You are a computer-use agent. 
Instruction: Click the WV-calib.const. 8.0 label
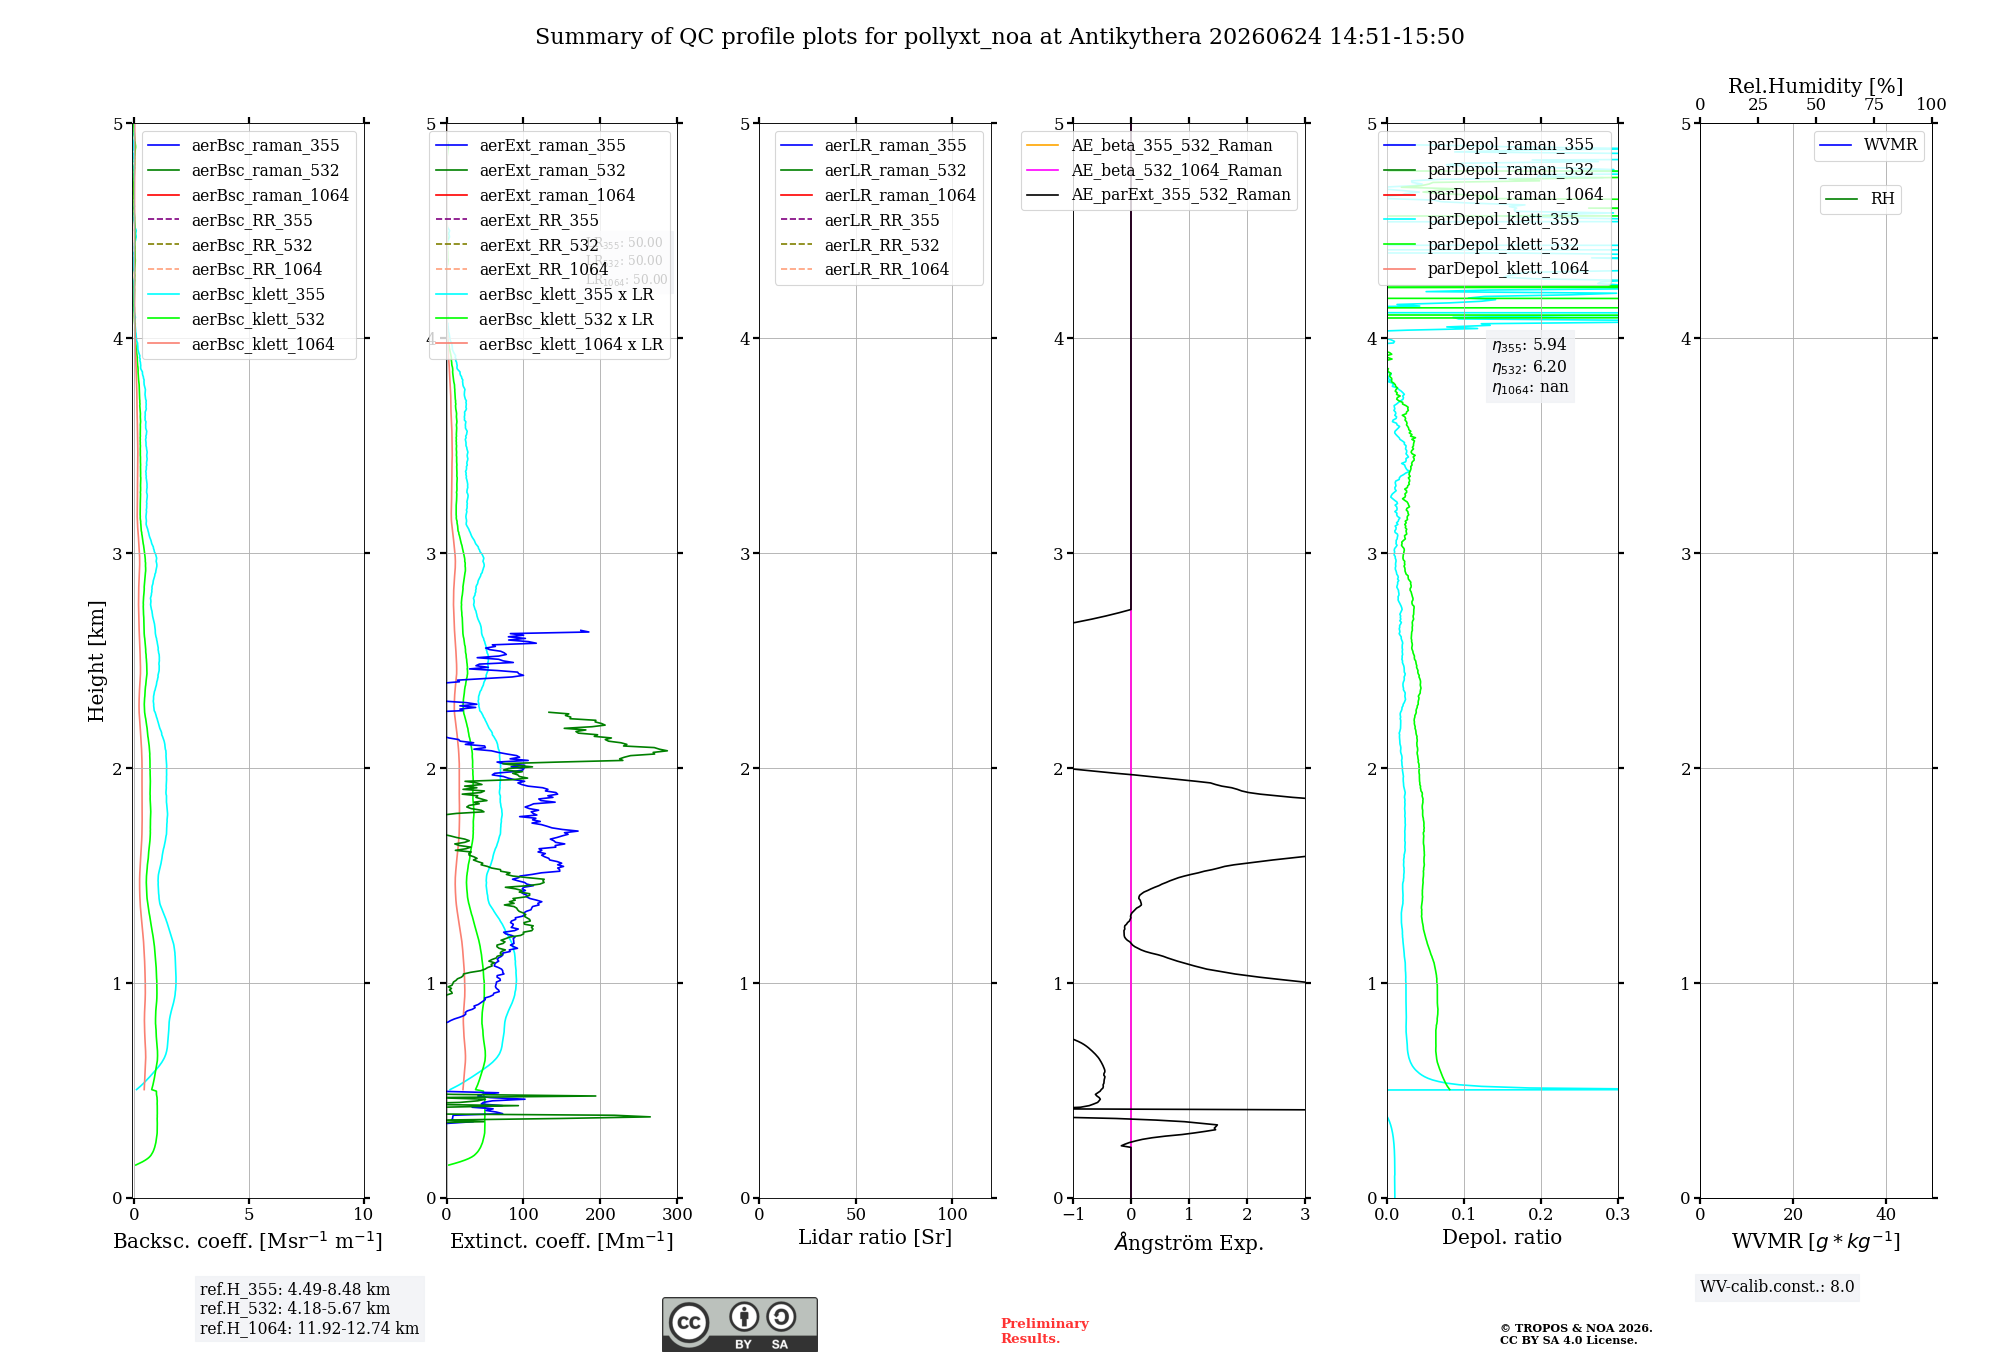coord(1777,1287)
